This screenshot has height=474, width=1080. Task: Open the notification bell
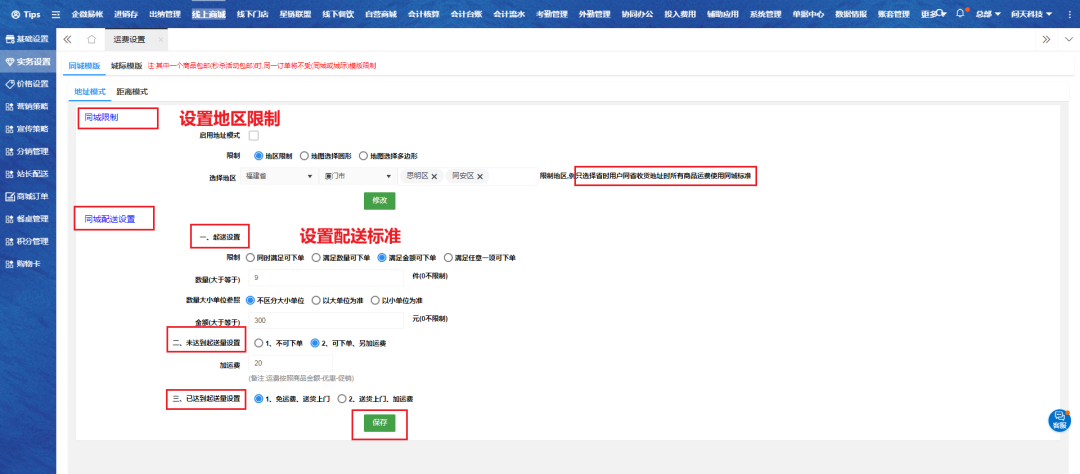click(x=960, y=15)
